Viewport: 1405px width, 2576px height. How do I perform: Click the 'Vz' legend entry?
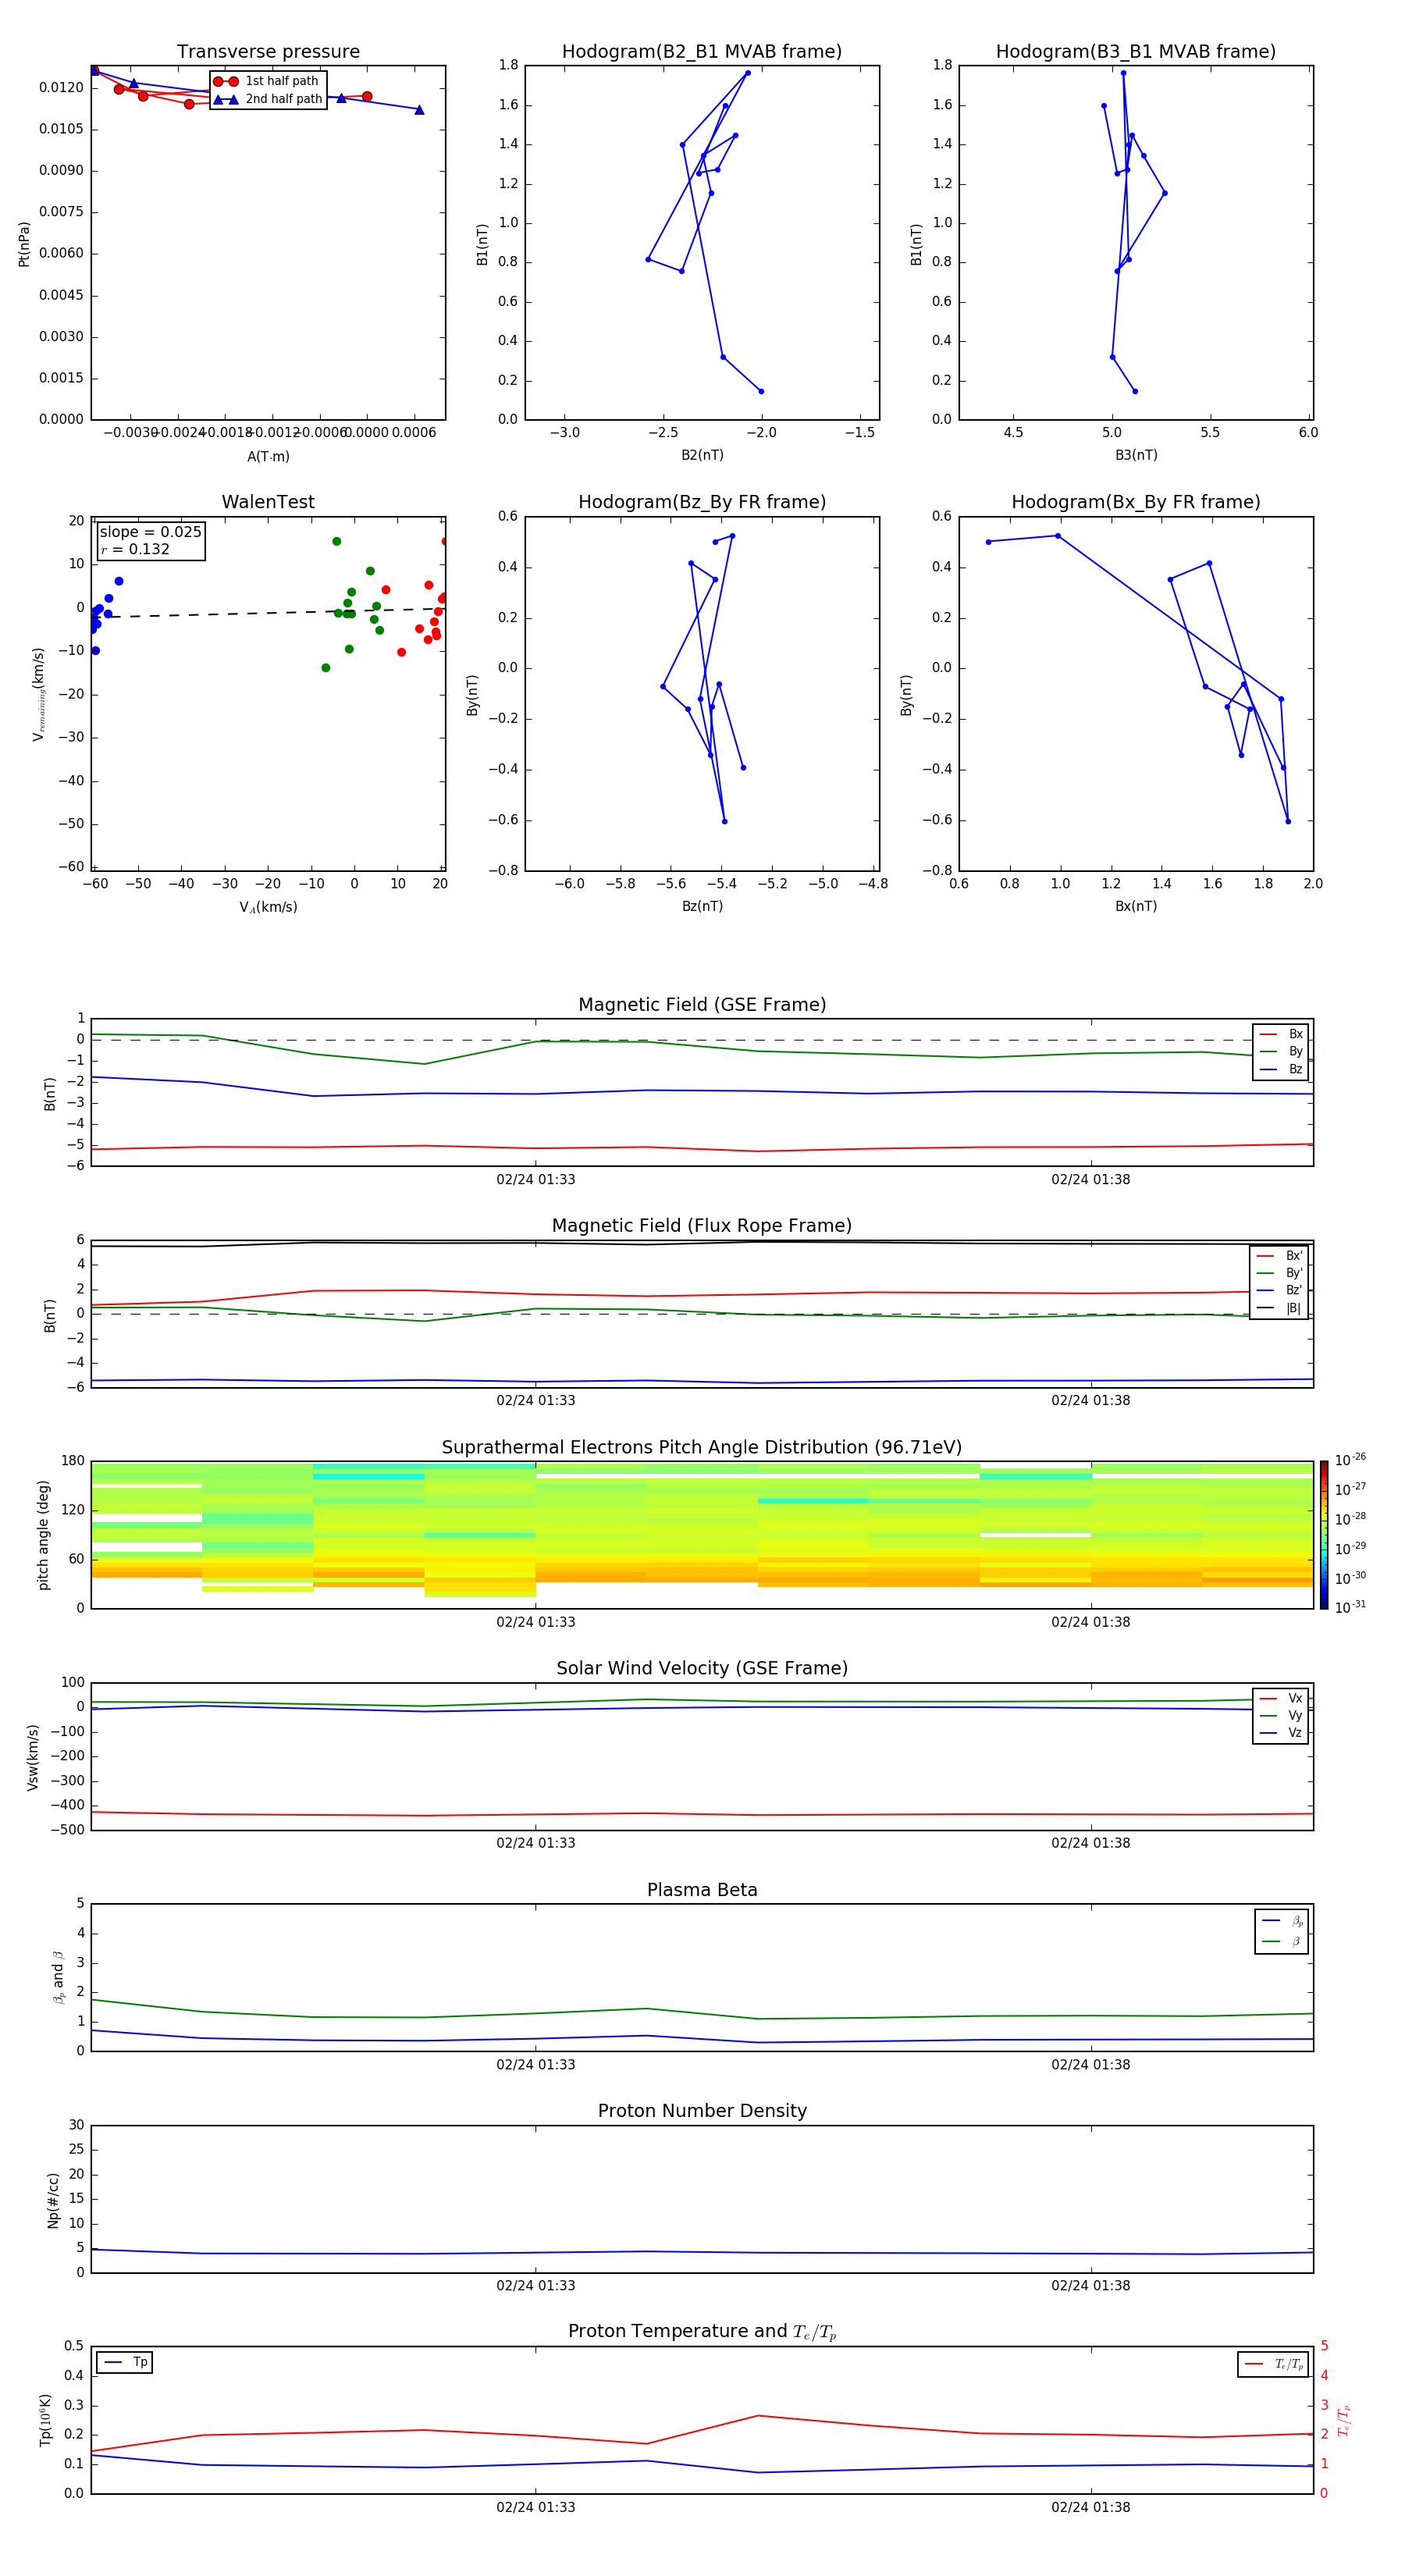coord(1281,1733)
